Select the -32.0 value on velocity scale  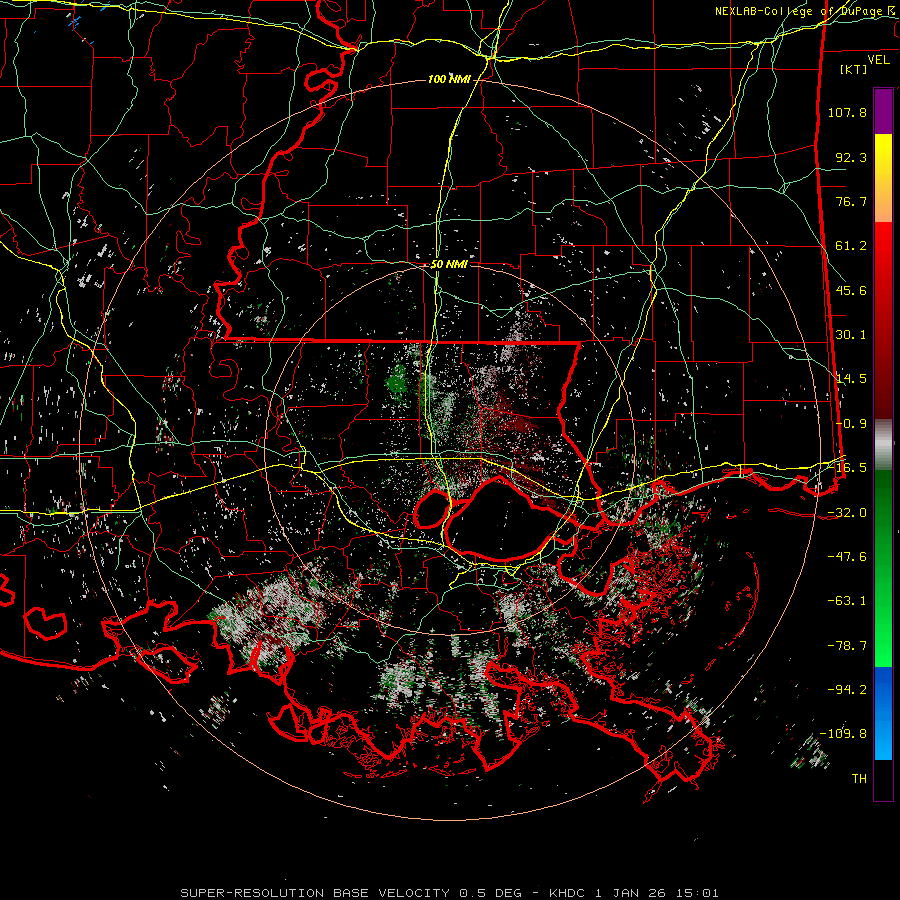point(847,513)
